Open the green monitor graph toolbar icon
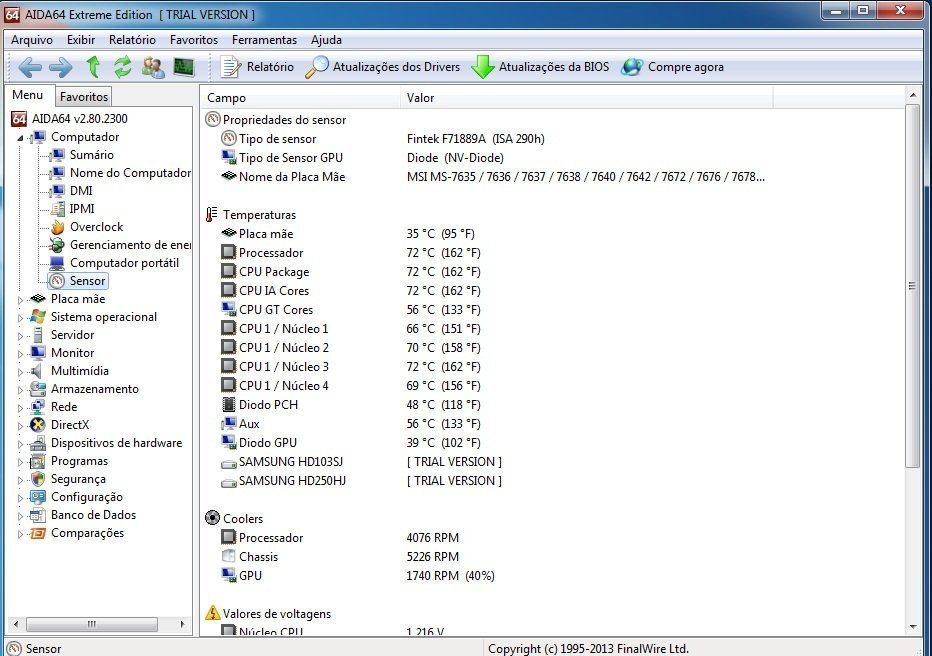This screenshot has height=656, width=932. [184, 67]
